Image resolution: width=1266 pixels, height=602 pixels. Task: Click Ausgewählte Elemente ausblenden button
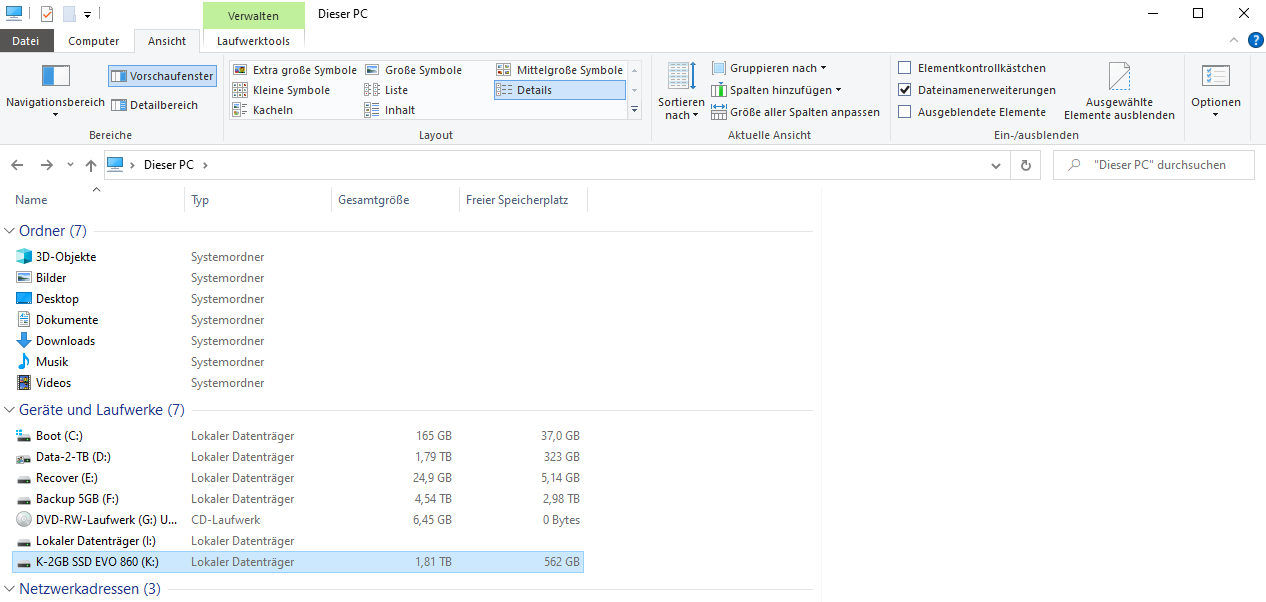[x=1119, y=92]
